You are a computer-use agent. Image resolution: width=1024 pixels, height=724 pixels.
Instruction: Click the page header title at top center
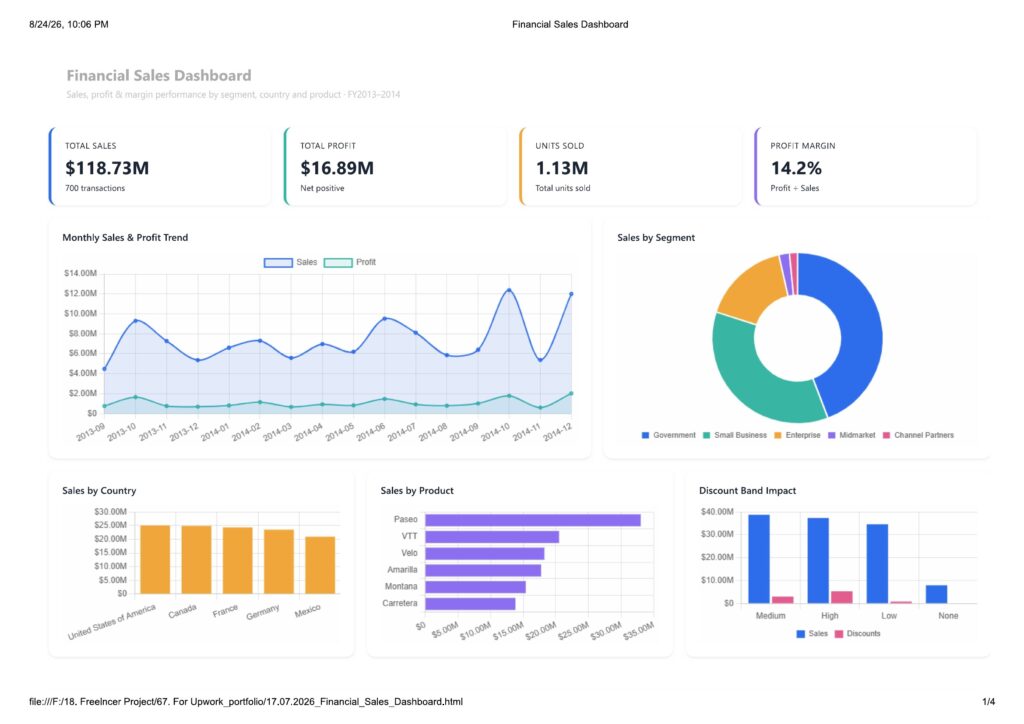coord(569,24)
